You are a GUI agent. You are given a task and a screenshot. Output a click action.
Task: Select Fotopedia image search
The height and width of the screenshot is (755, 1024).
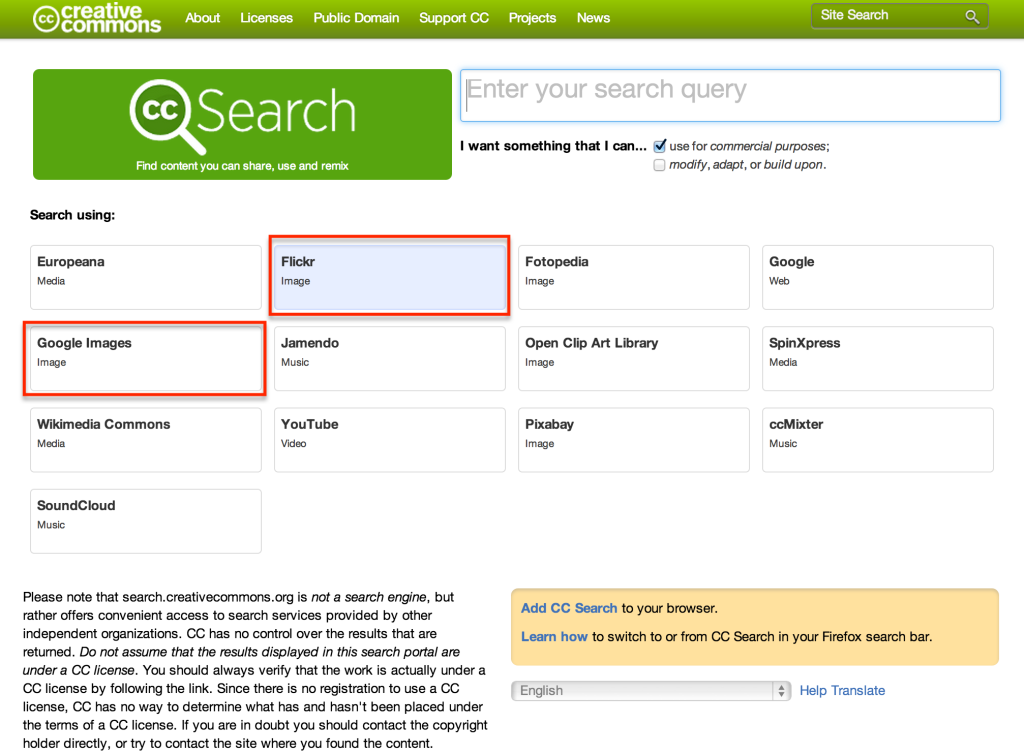(633, 277)
